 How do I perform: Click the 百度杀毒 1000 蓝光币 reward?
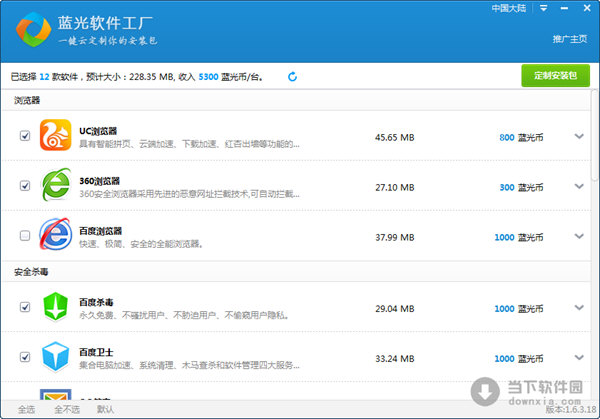[x=519, y=308]
